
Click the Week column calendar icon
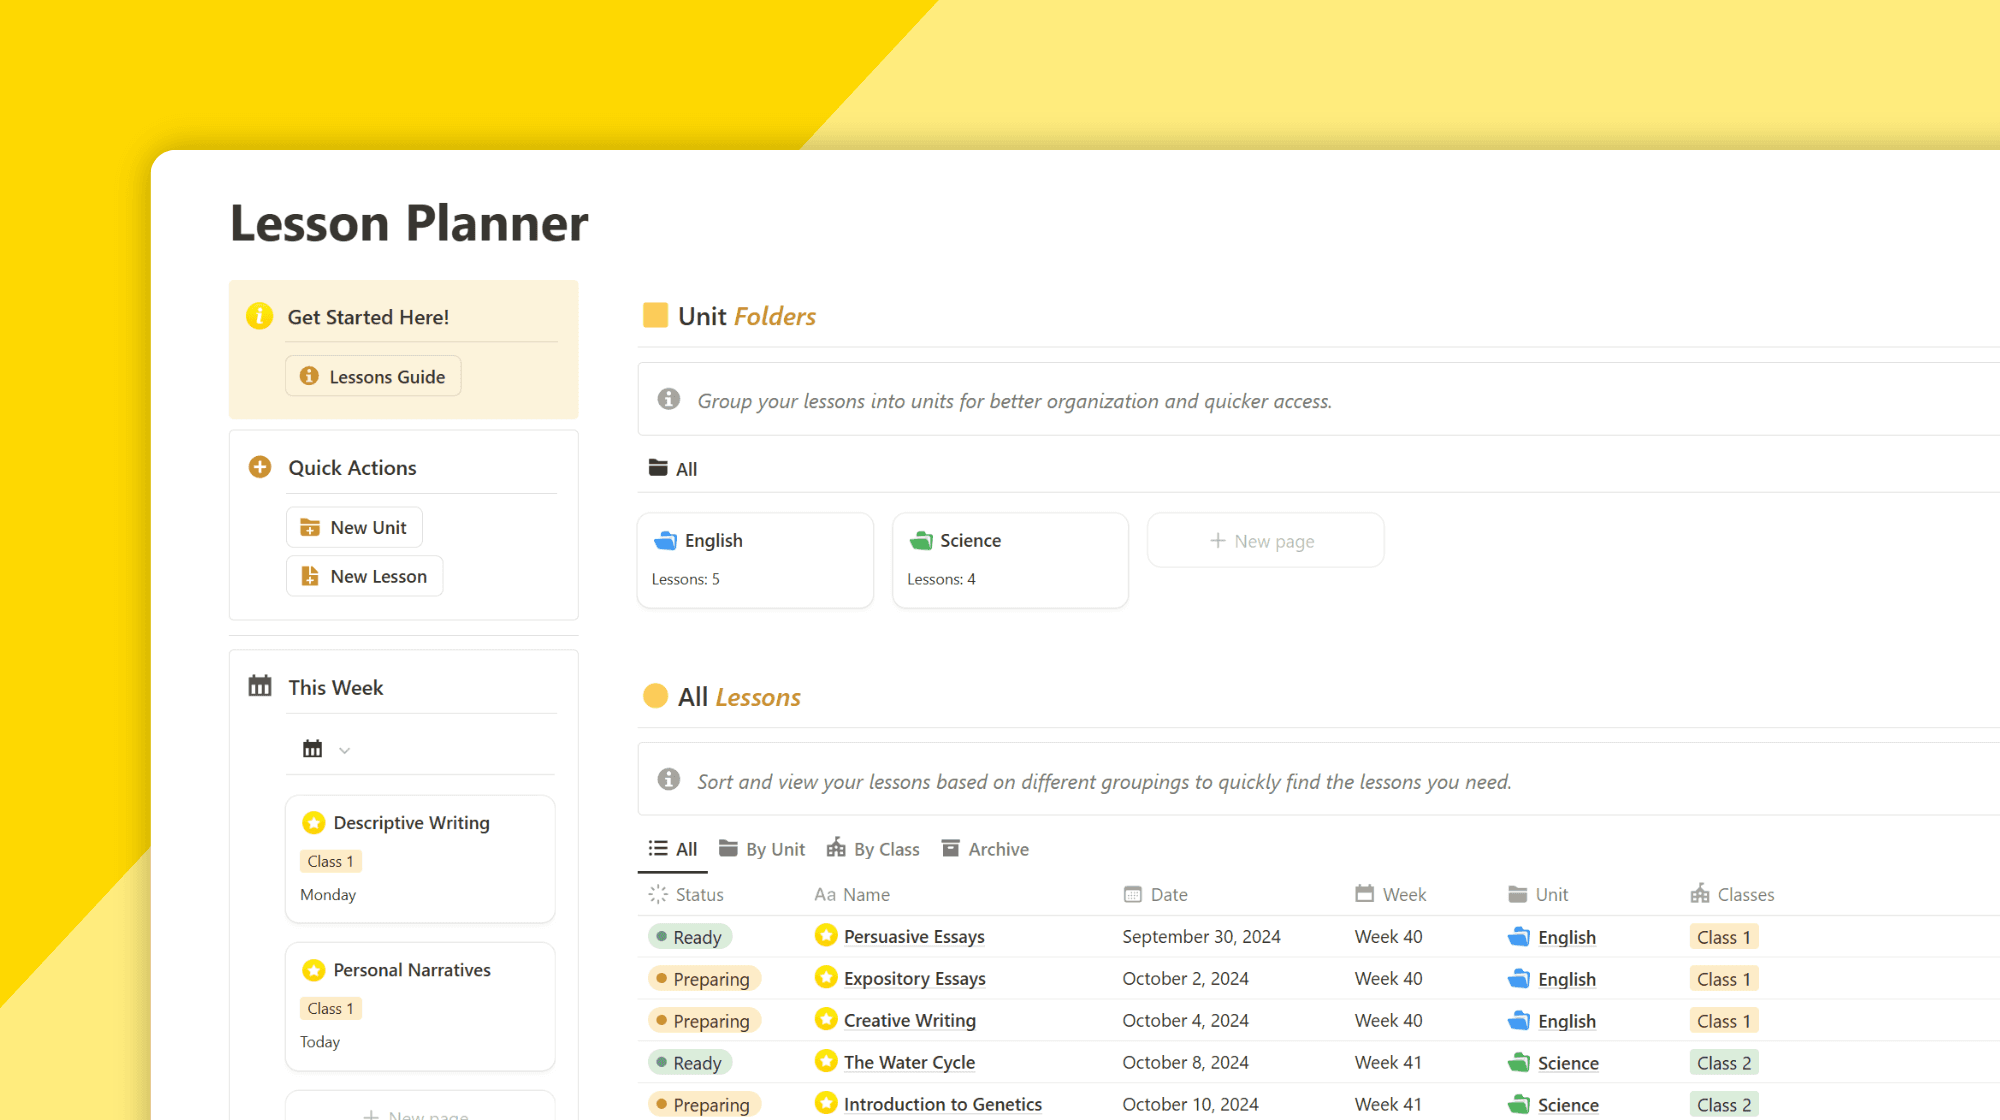click(1364, 893)
